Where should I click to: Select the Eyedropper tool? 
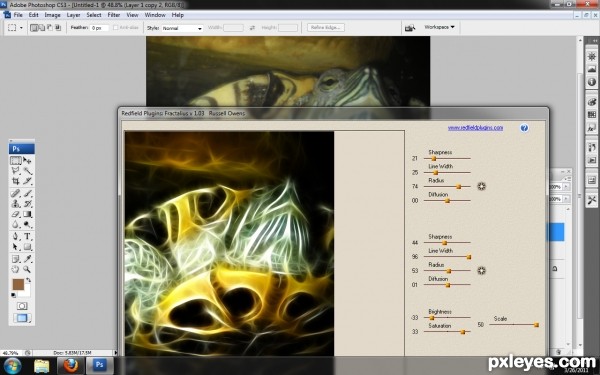click(x=27, y=259)
